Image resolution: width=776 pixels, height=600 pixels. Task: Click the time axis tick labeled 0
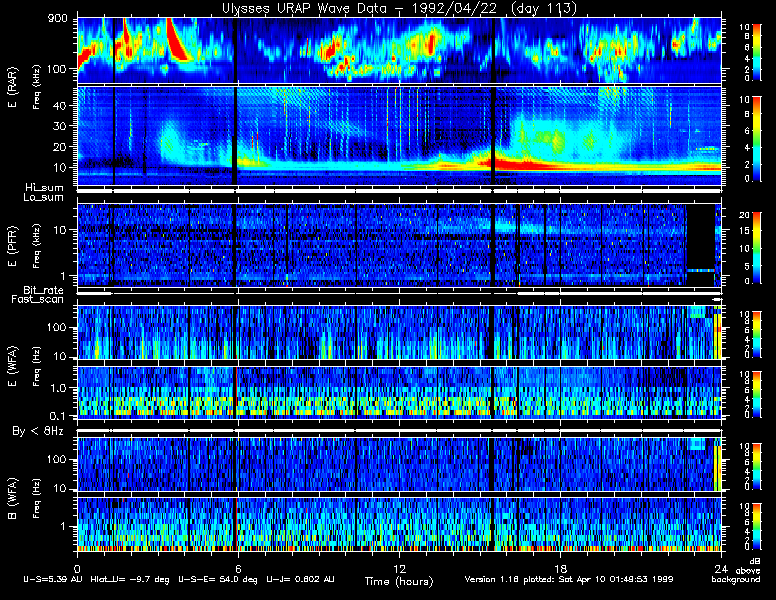pyautogui.click(x=77, y=568)
